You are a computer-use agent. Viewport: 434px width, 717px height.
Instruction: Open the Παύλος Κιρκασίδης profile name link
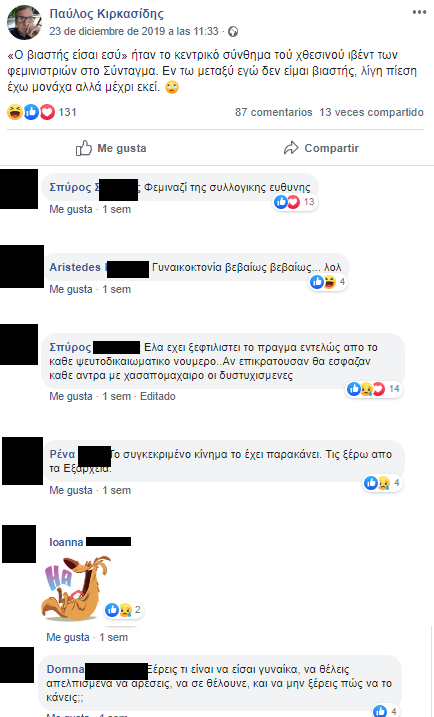(x=106, y=14)
